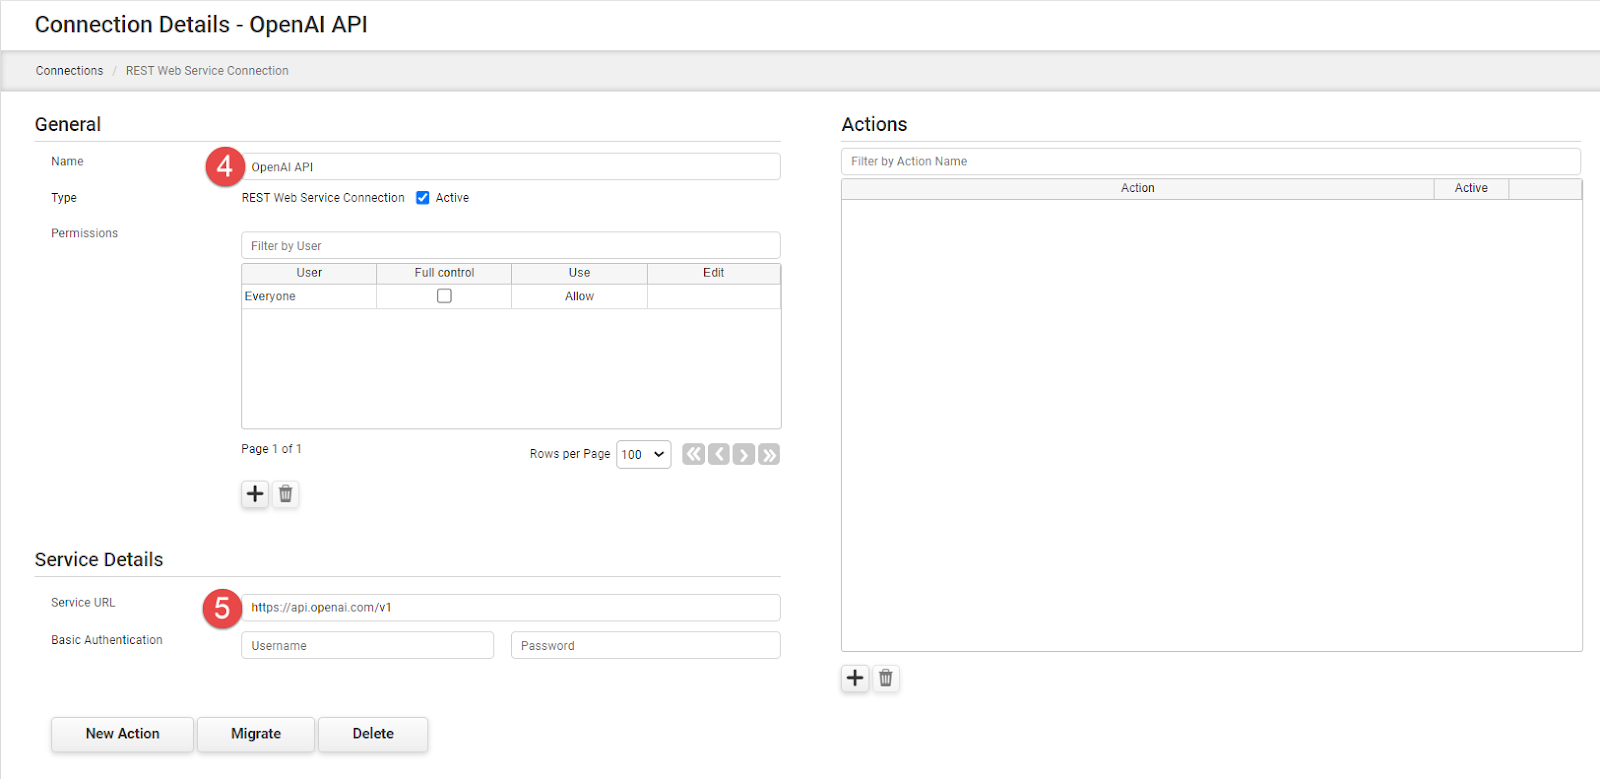
Task: Click the Action column header
Action: (x=1138, y=189)
